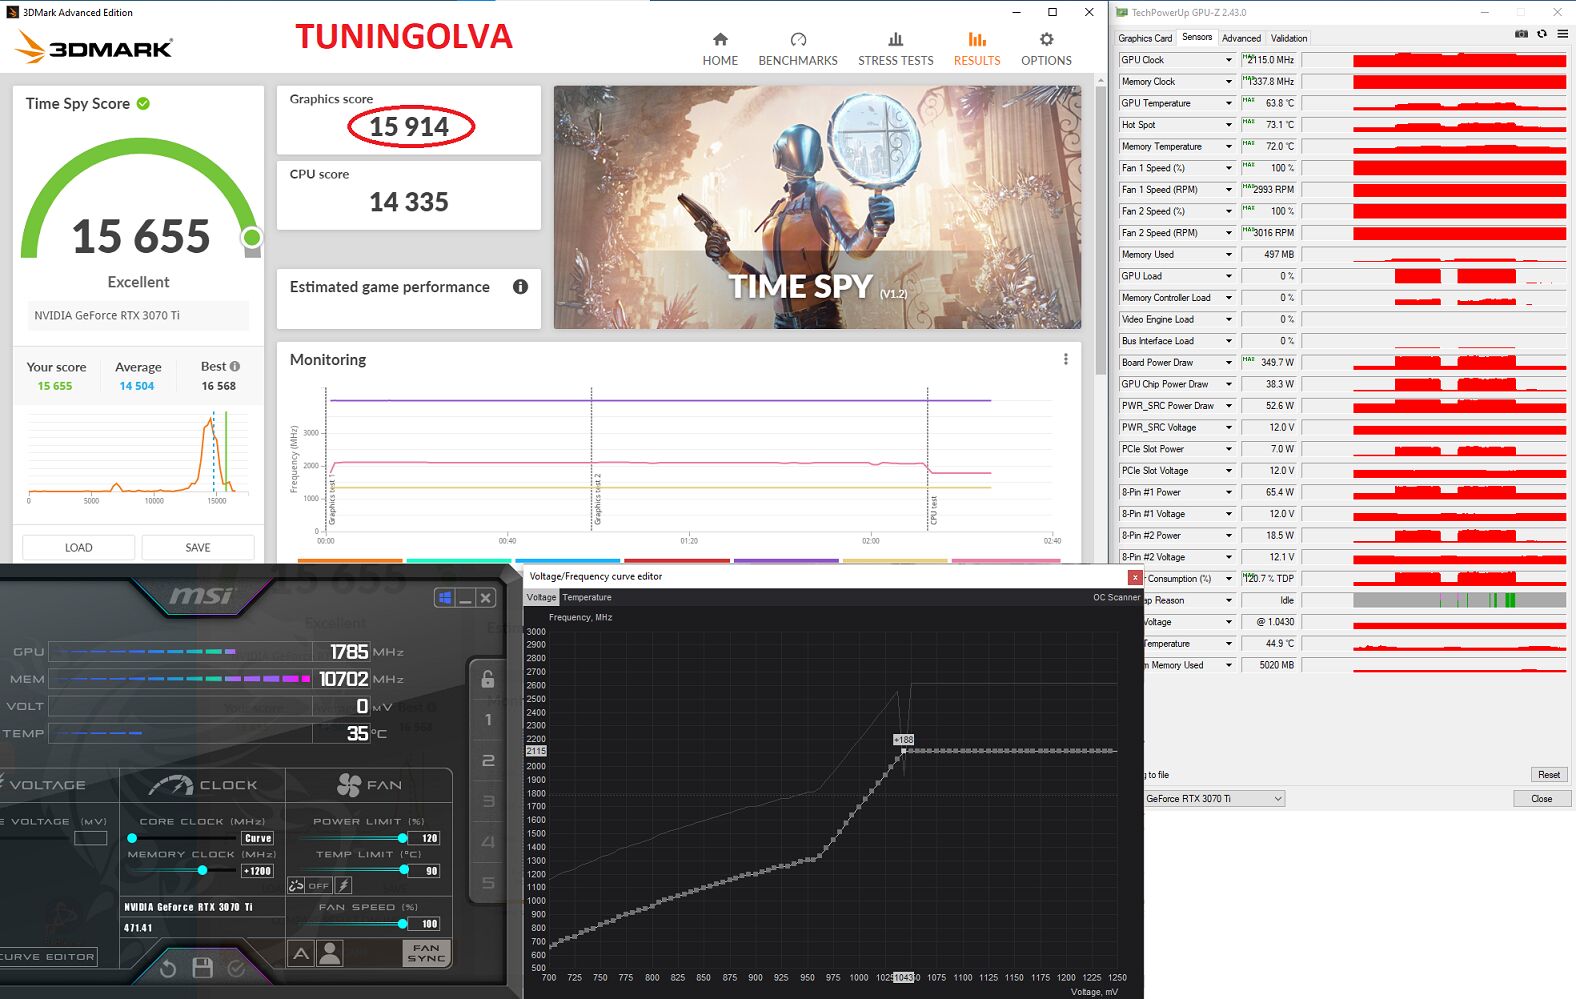
Task: Click Core Clock Curve value field
Action: tap(258, 838)
